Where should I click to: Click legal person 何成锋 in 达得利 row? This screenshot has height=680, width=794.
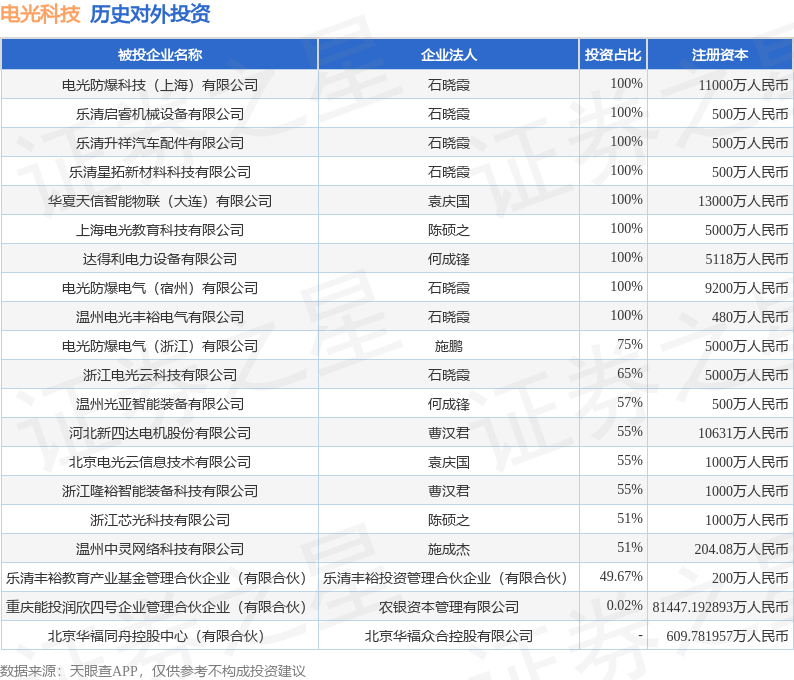click(449, 259)
